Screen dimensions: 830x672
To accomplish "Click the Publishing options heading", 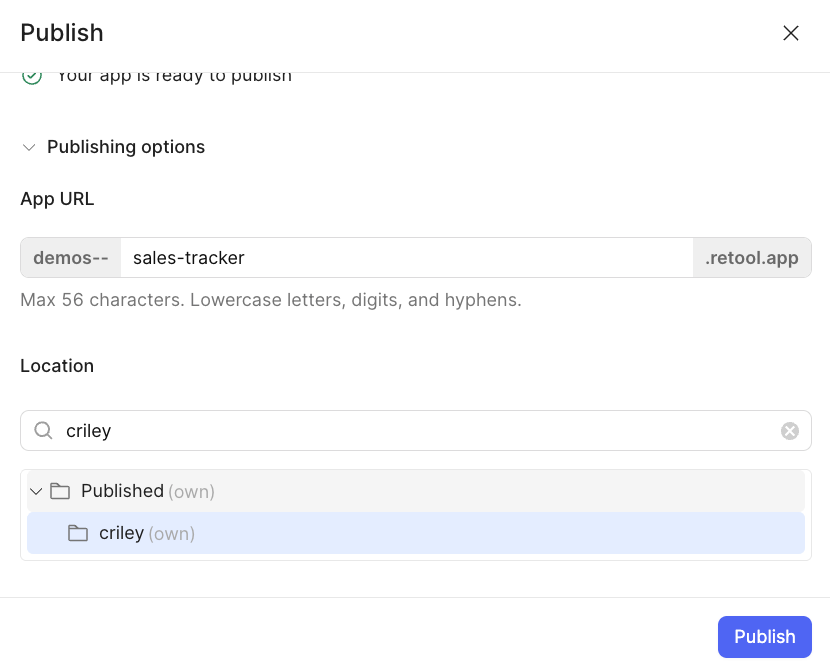I will [x=125, y=147].
